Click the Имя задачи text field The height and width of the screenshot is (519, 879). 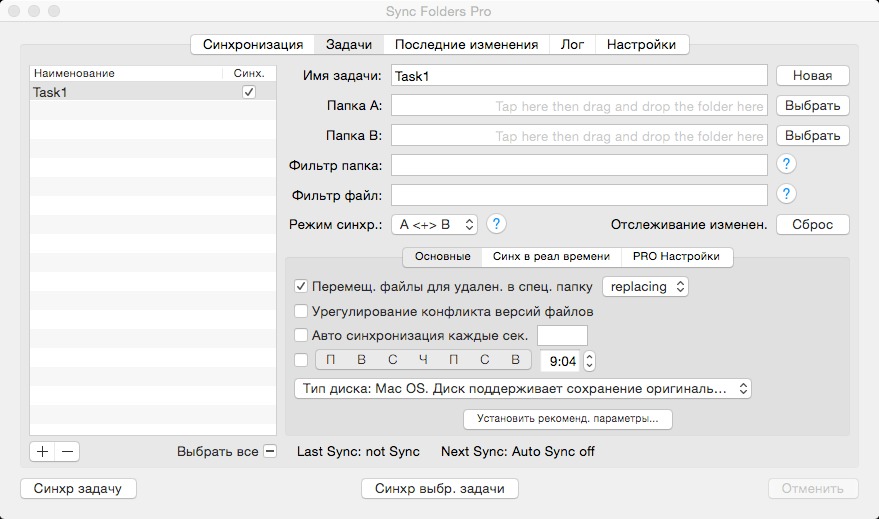[578, 75]
